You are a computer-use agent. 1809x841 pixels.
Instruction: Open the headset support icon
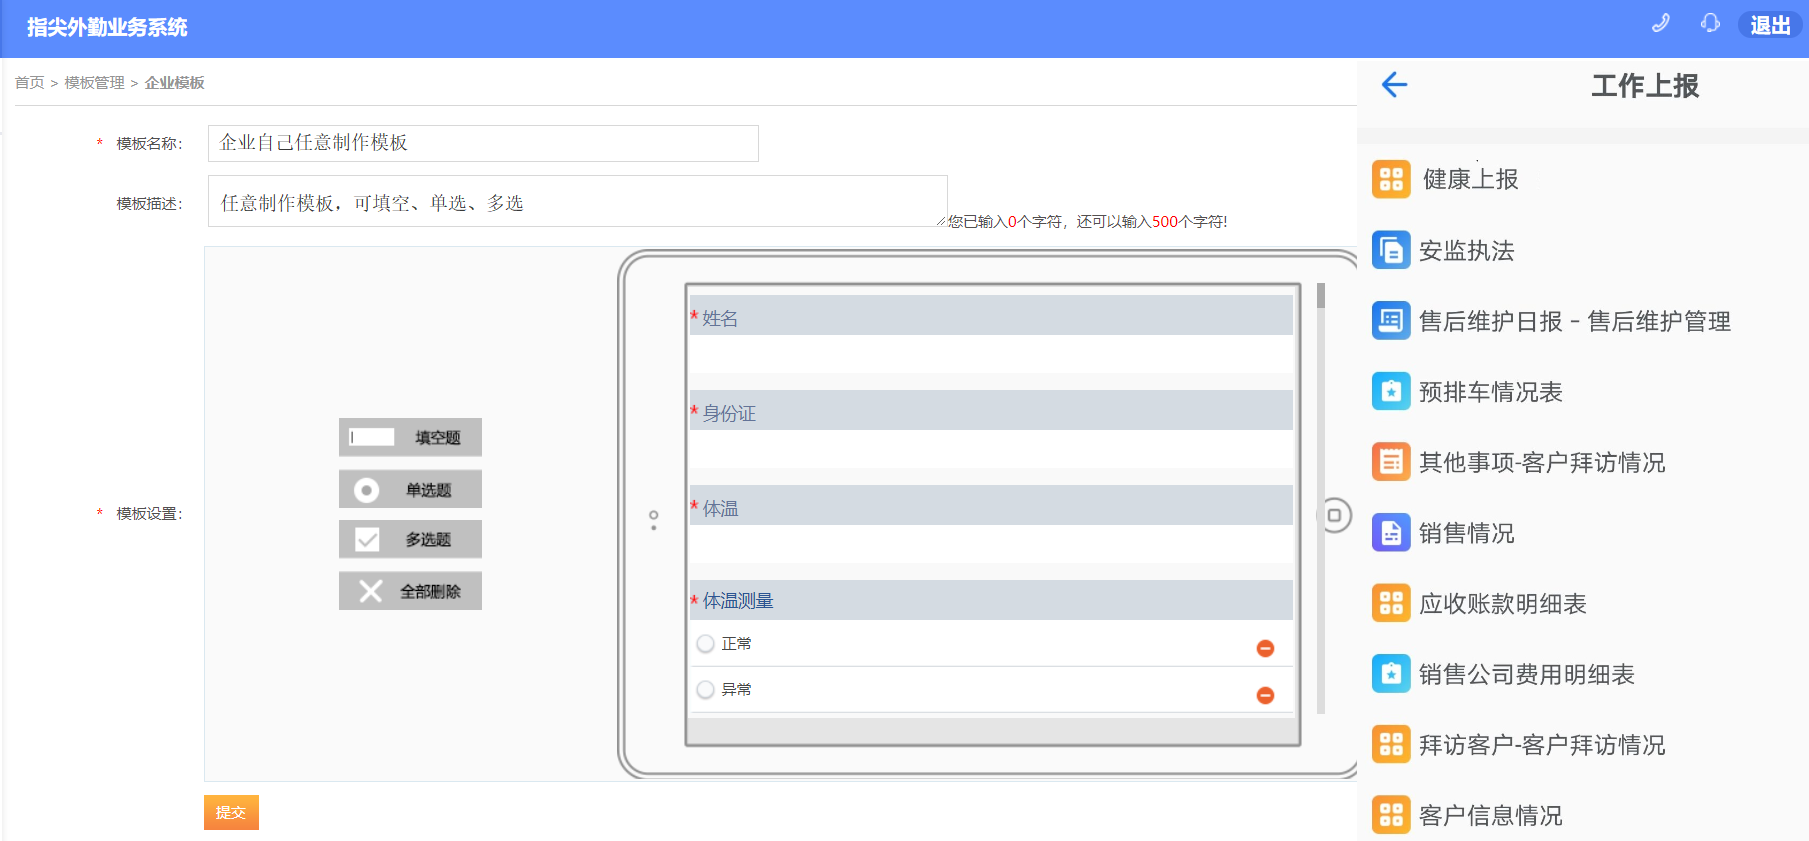1710,23
